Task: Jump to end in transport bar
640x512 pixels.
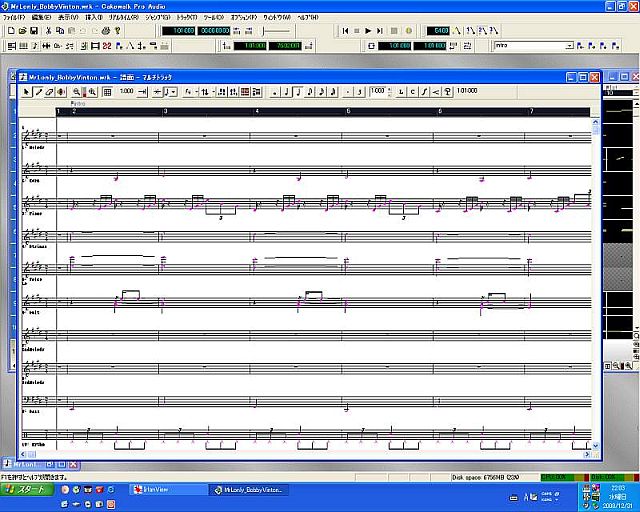Action: click(x=379, y=31)
